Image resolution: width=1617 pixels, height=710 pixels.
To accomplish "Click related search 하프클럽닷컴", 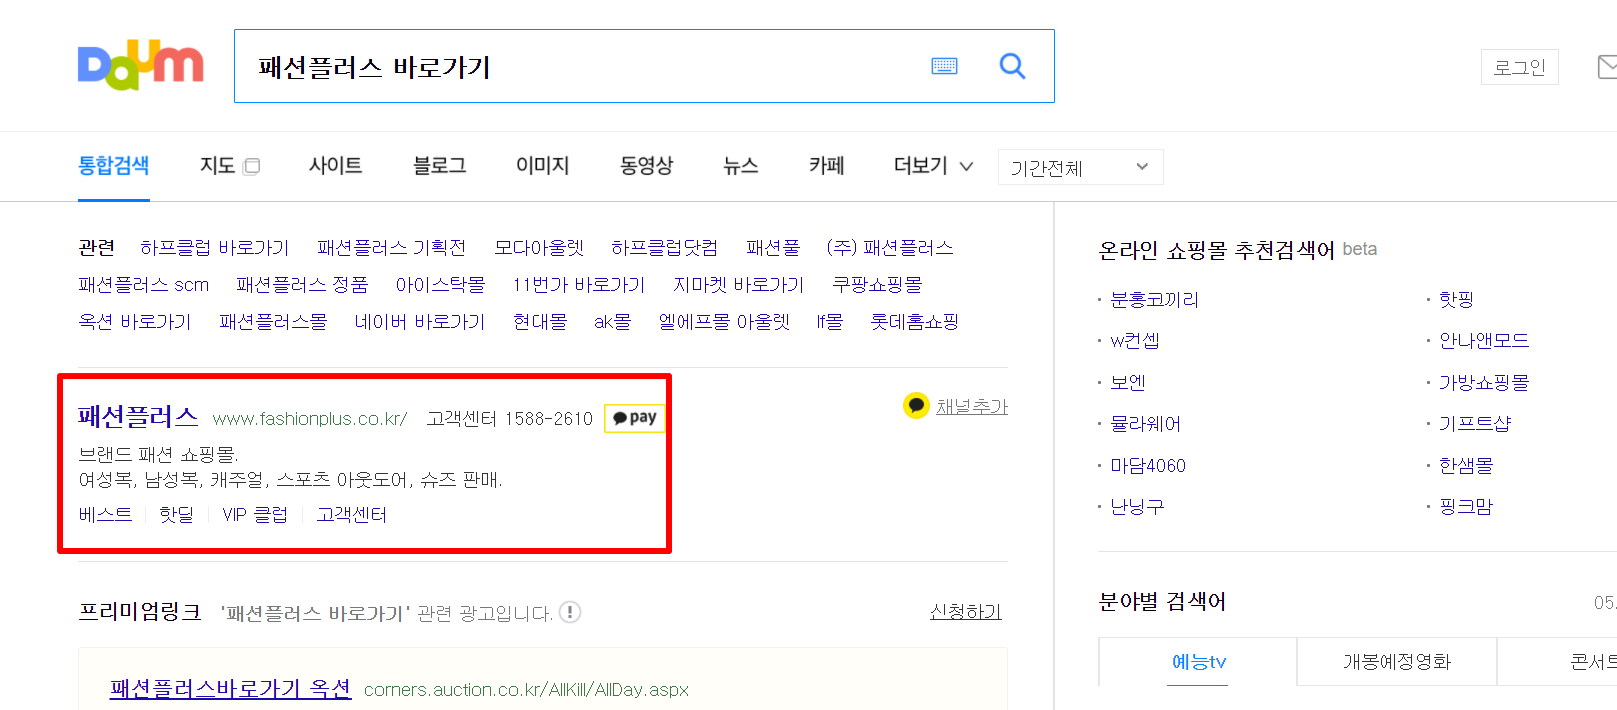I will pos(664,248).
